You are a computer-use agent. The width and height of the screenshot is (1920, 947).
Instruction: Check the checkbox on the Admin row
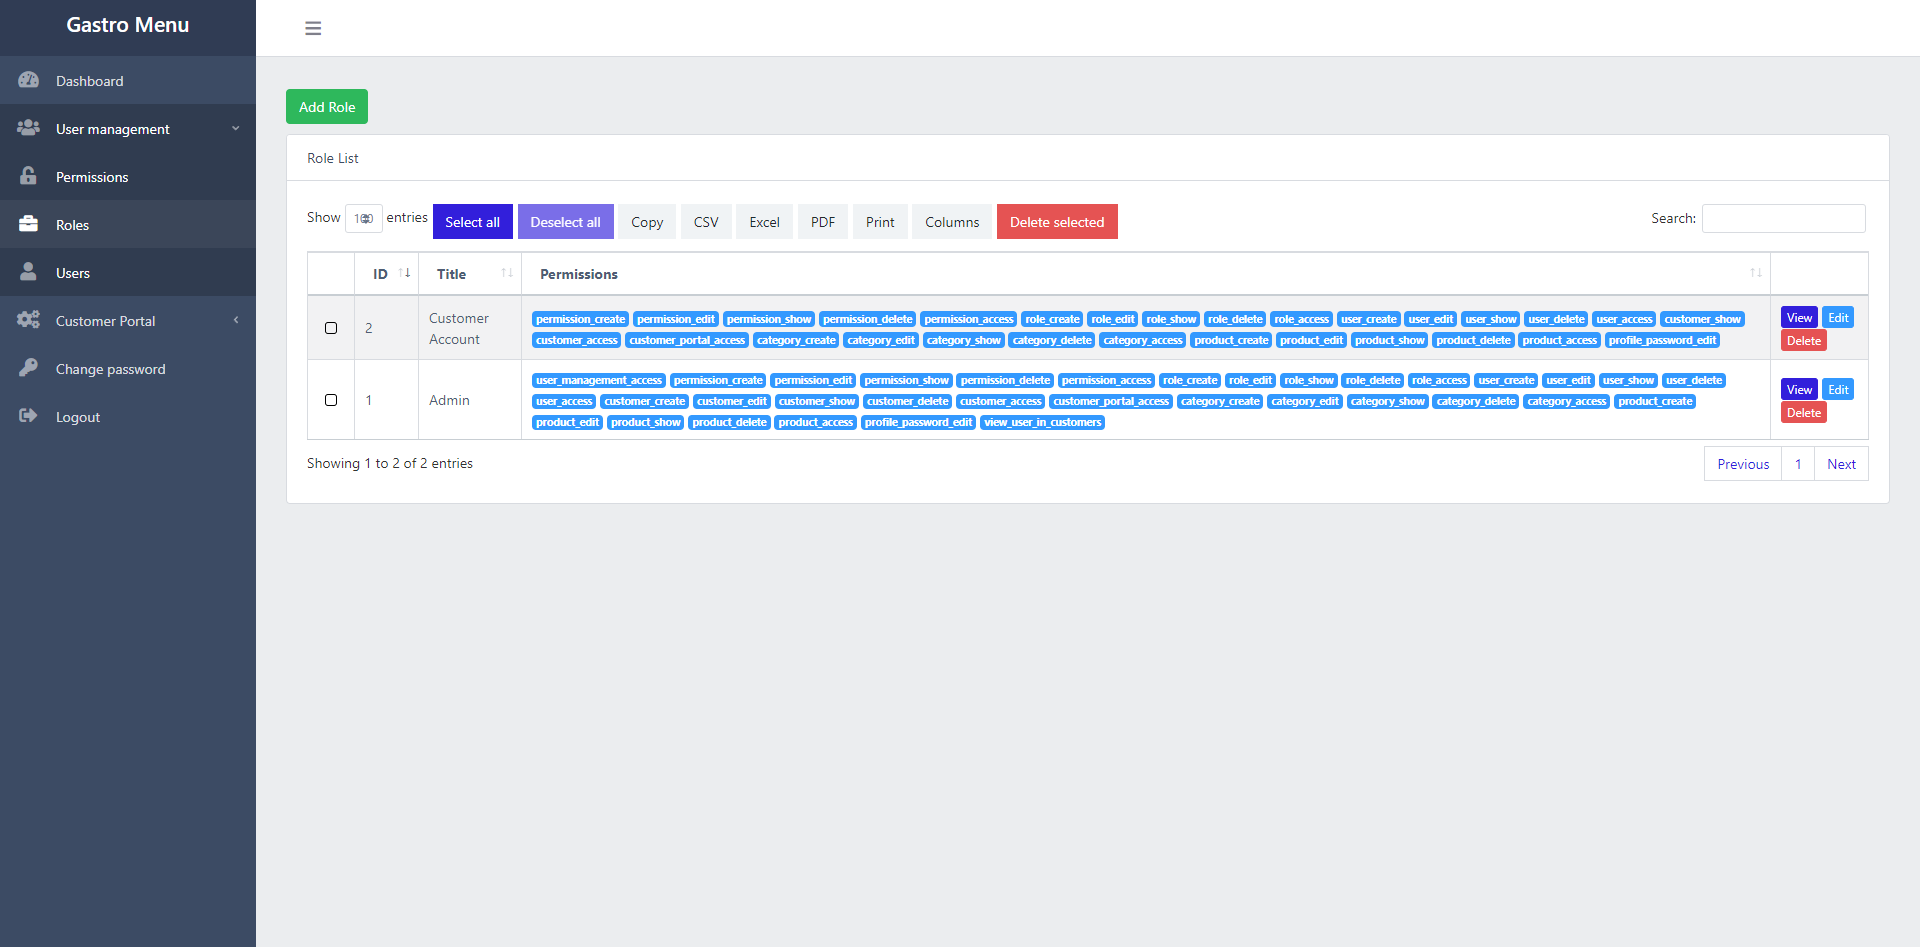coord(331,400)
